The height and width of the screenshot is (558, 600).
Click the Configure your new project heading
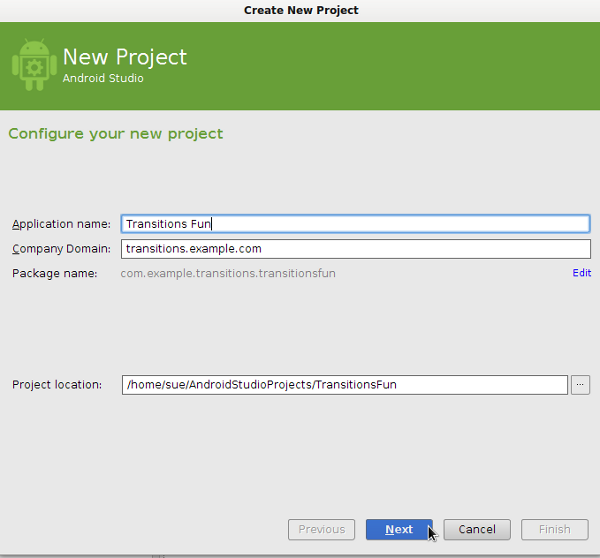click(x=116, y=134)
